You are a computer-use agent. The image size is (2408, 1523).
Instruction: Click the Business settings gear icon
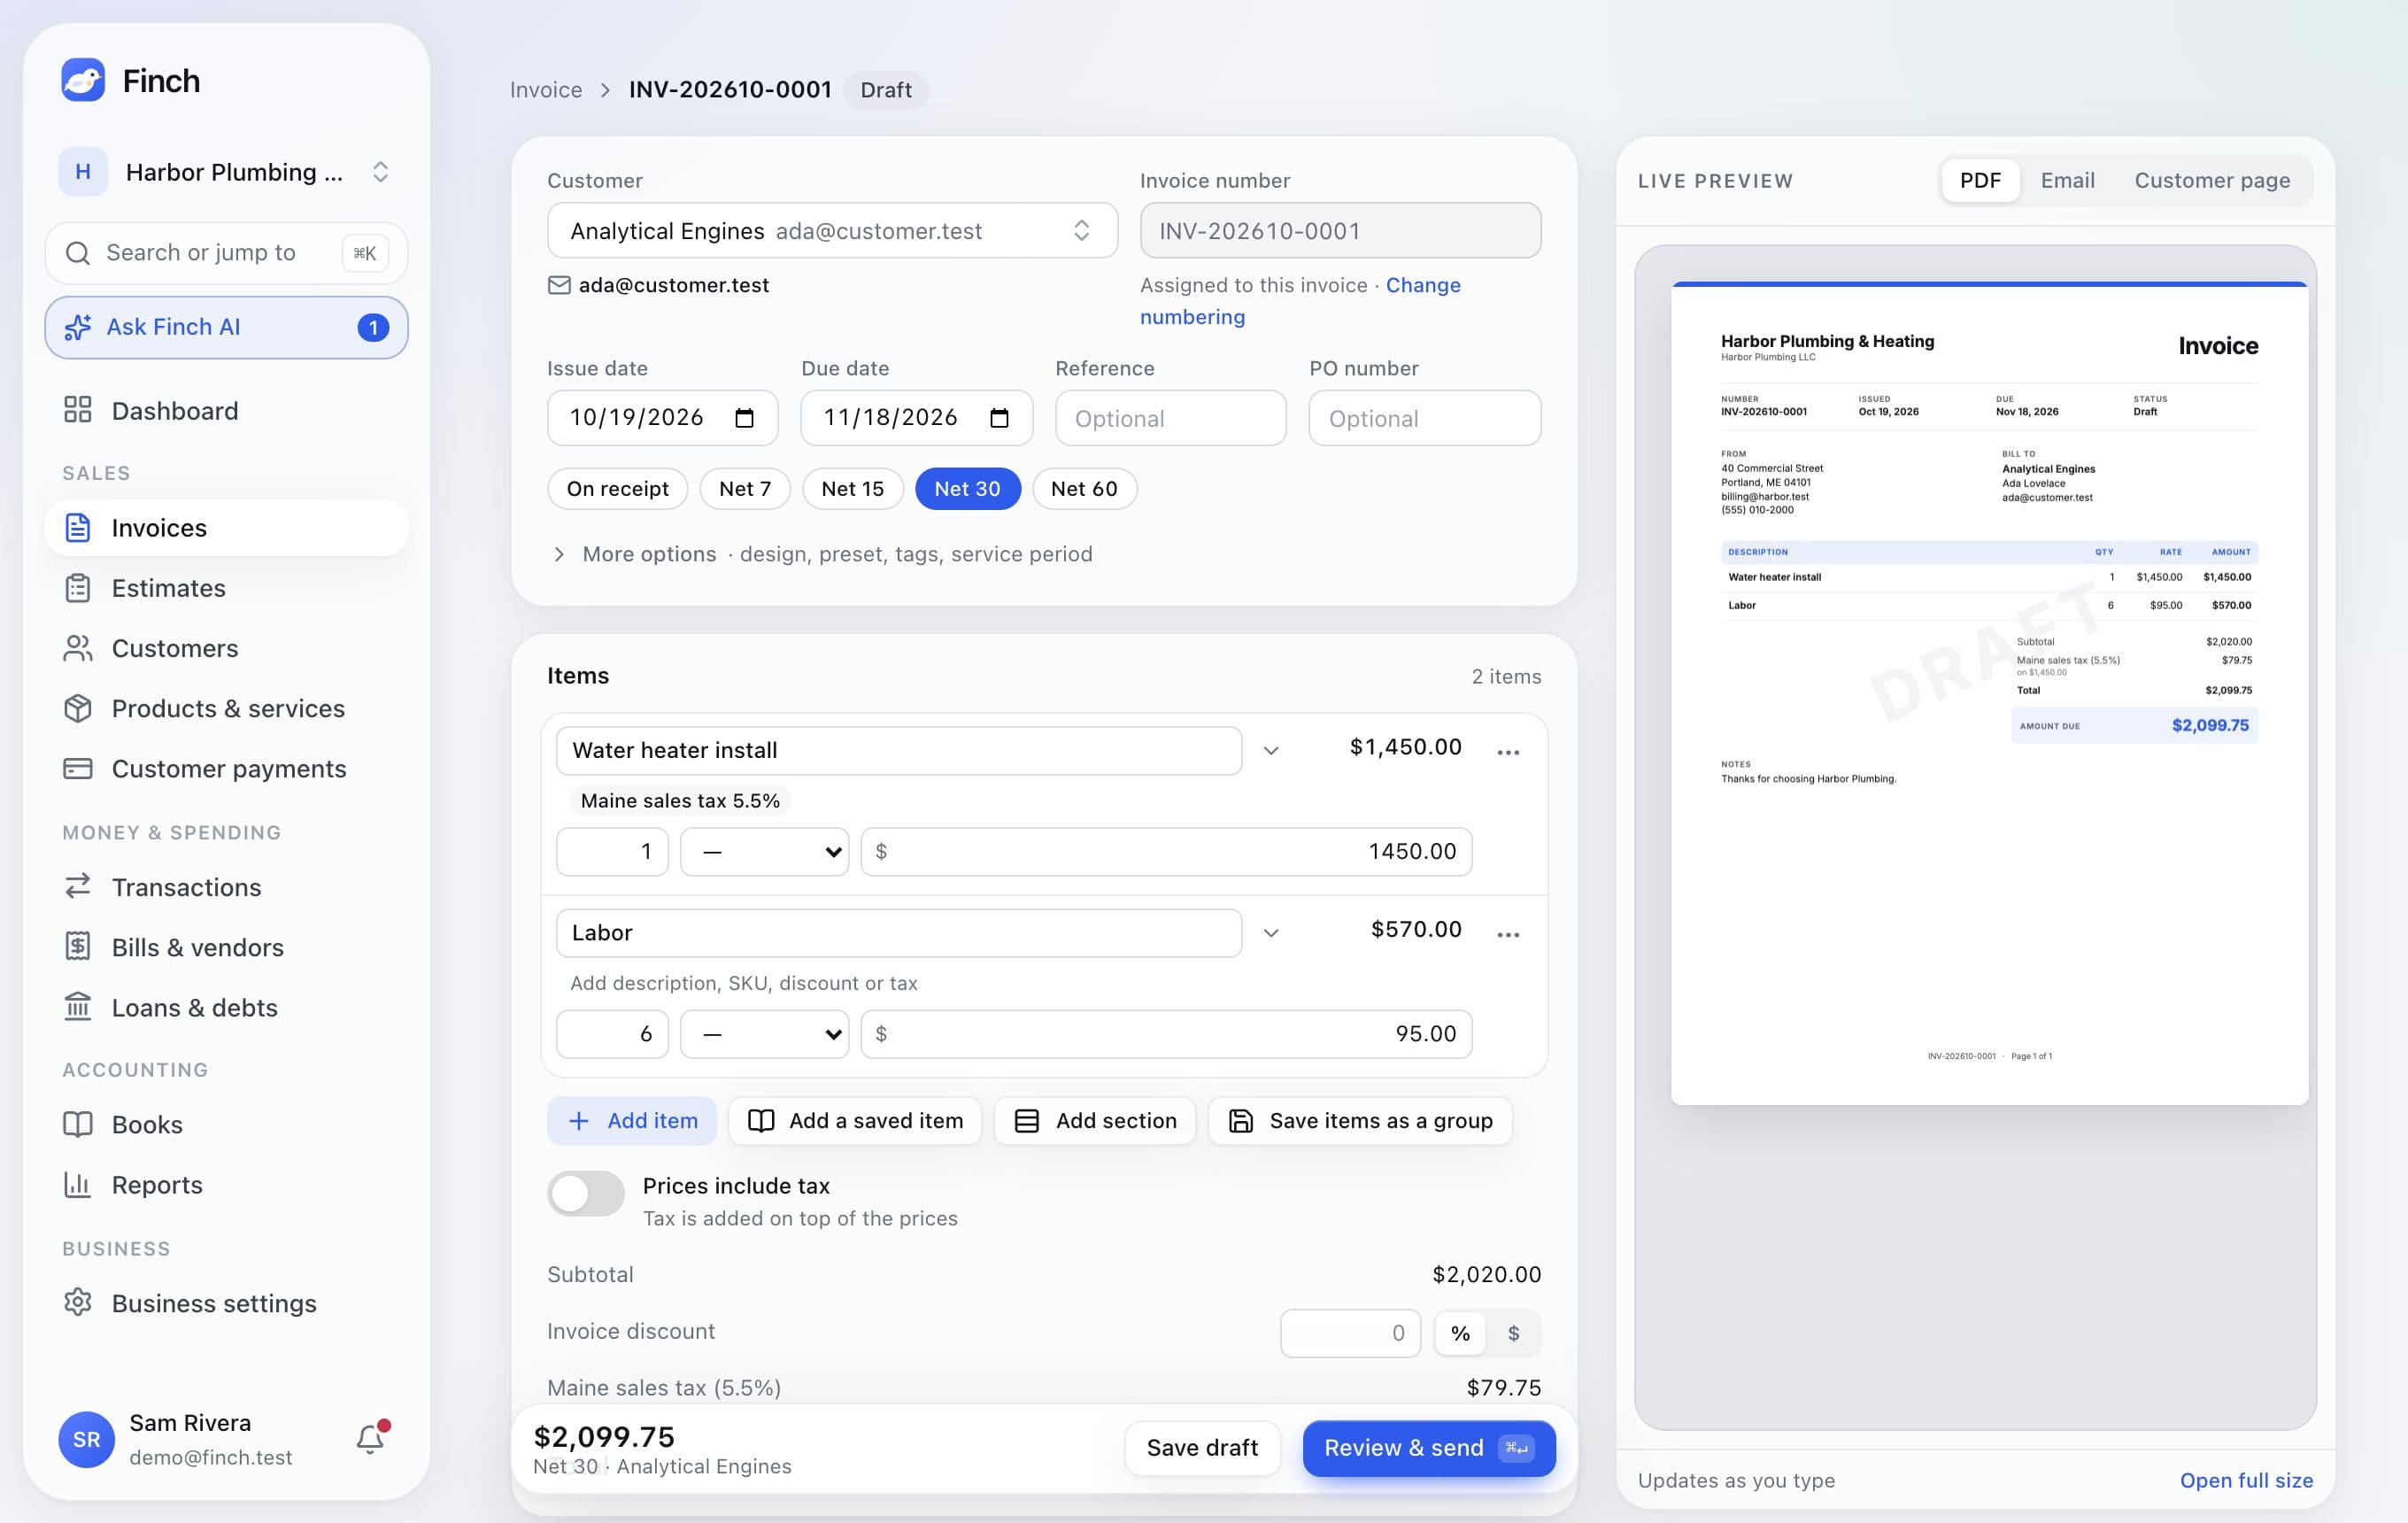click(x=78, y=1302)
